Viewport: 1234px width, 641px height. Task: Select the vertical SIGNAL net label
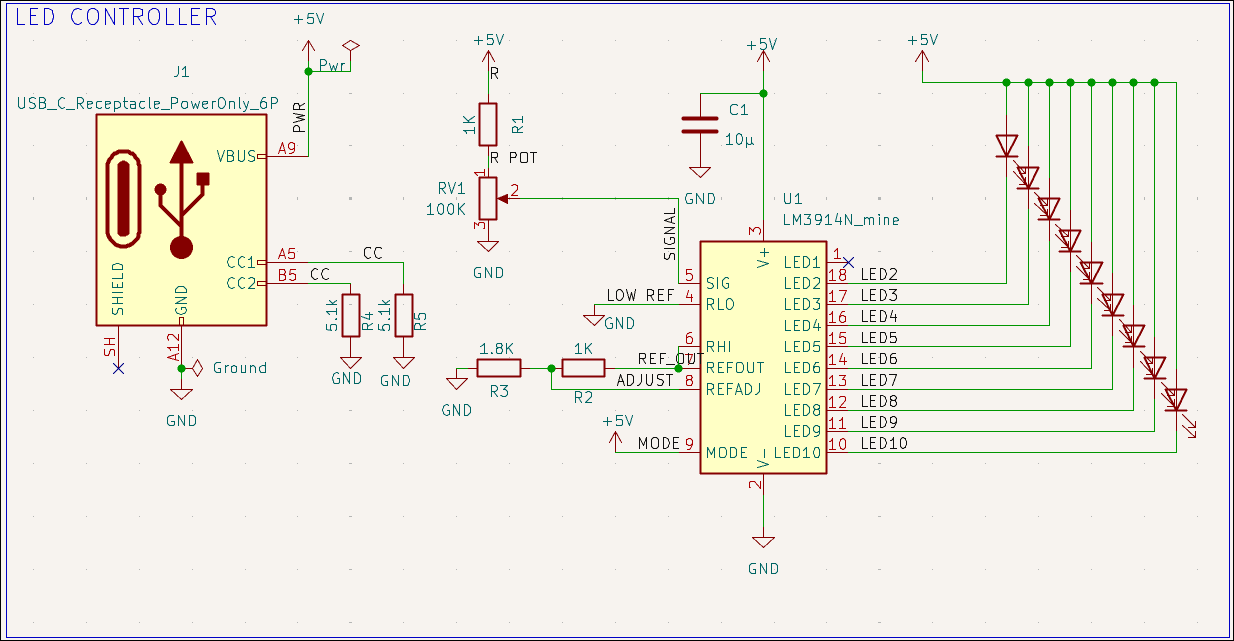click(670, 234)
